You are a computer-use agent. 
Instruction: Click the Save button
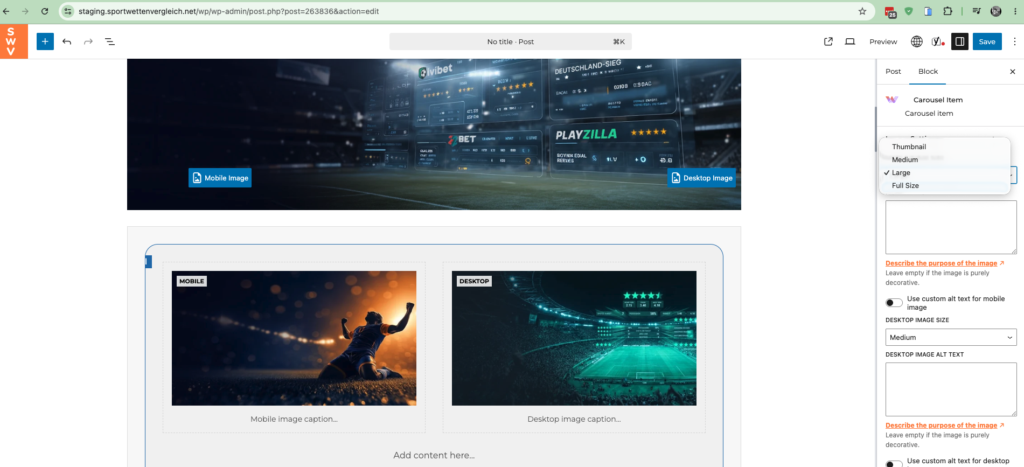point(987,42)
